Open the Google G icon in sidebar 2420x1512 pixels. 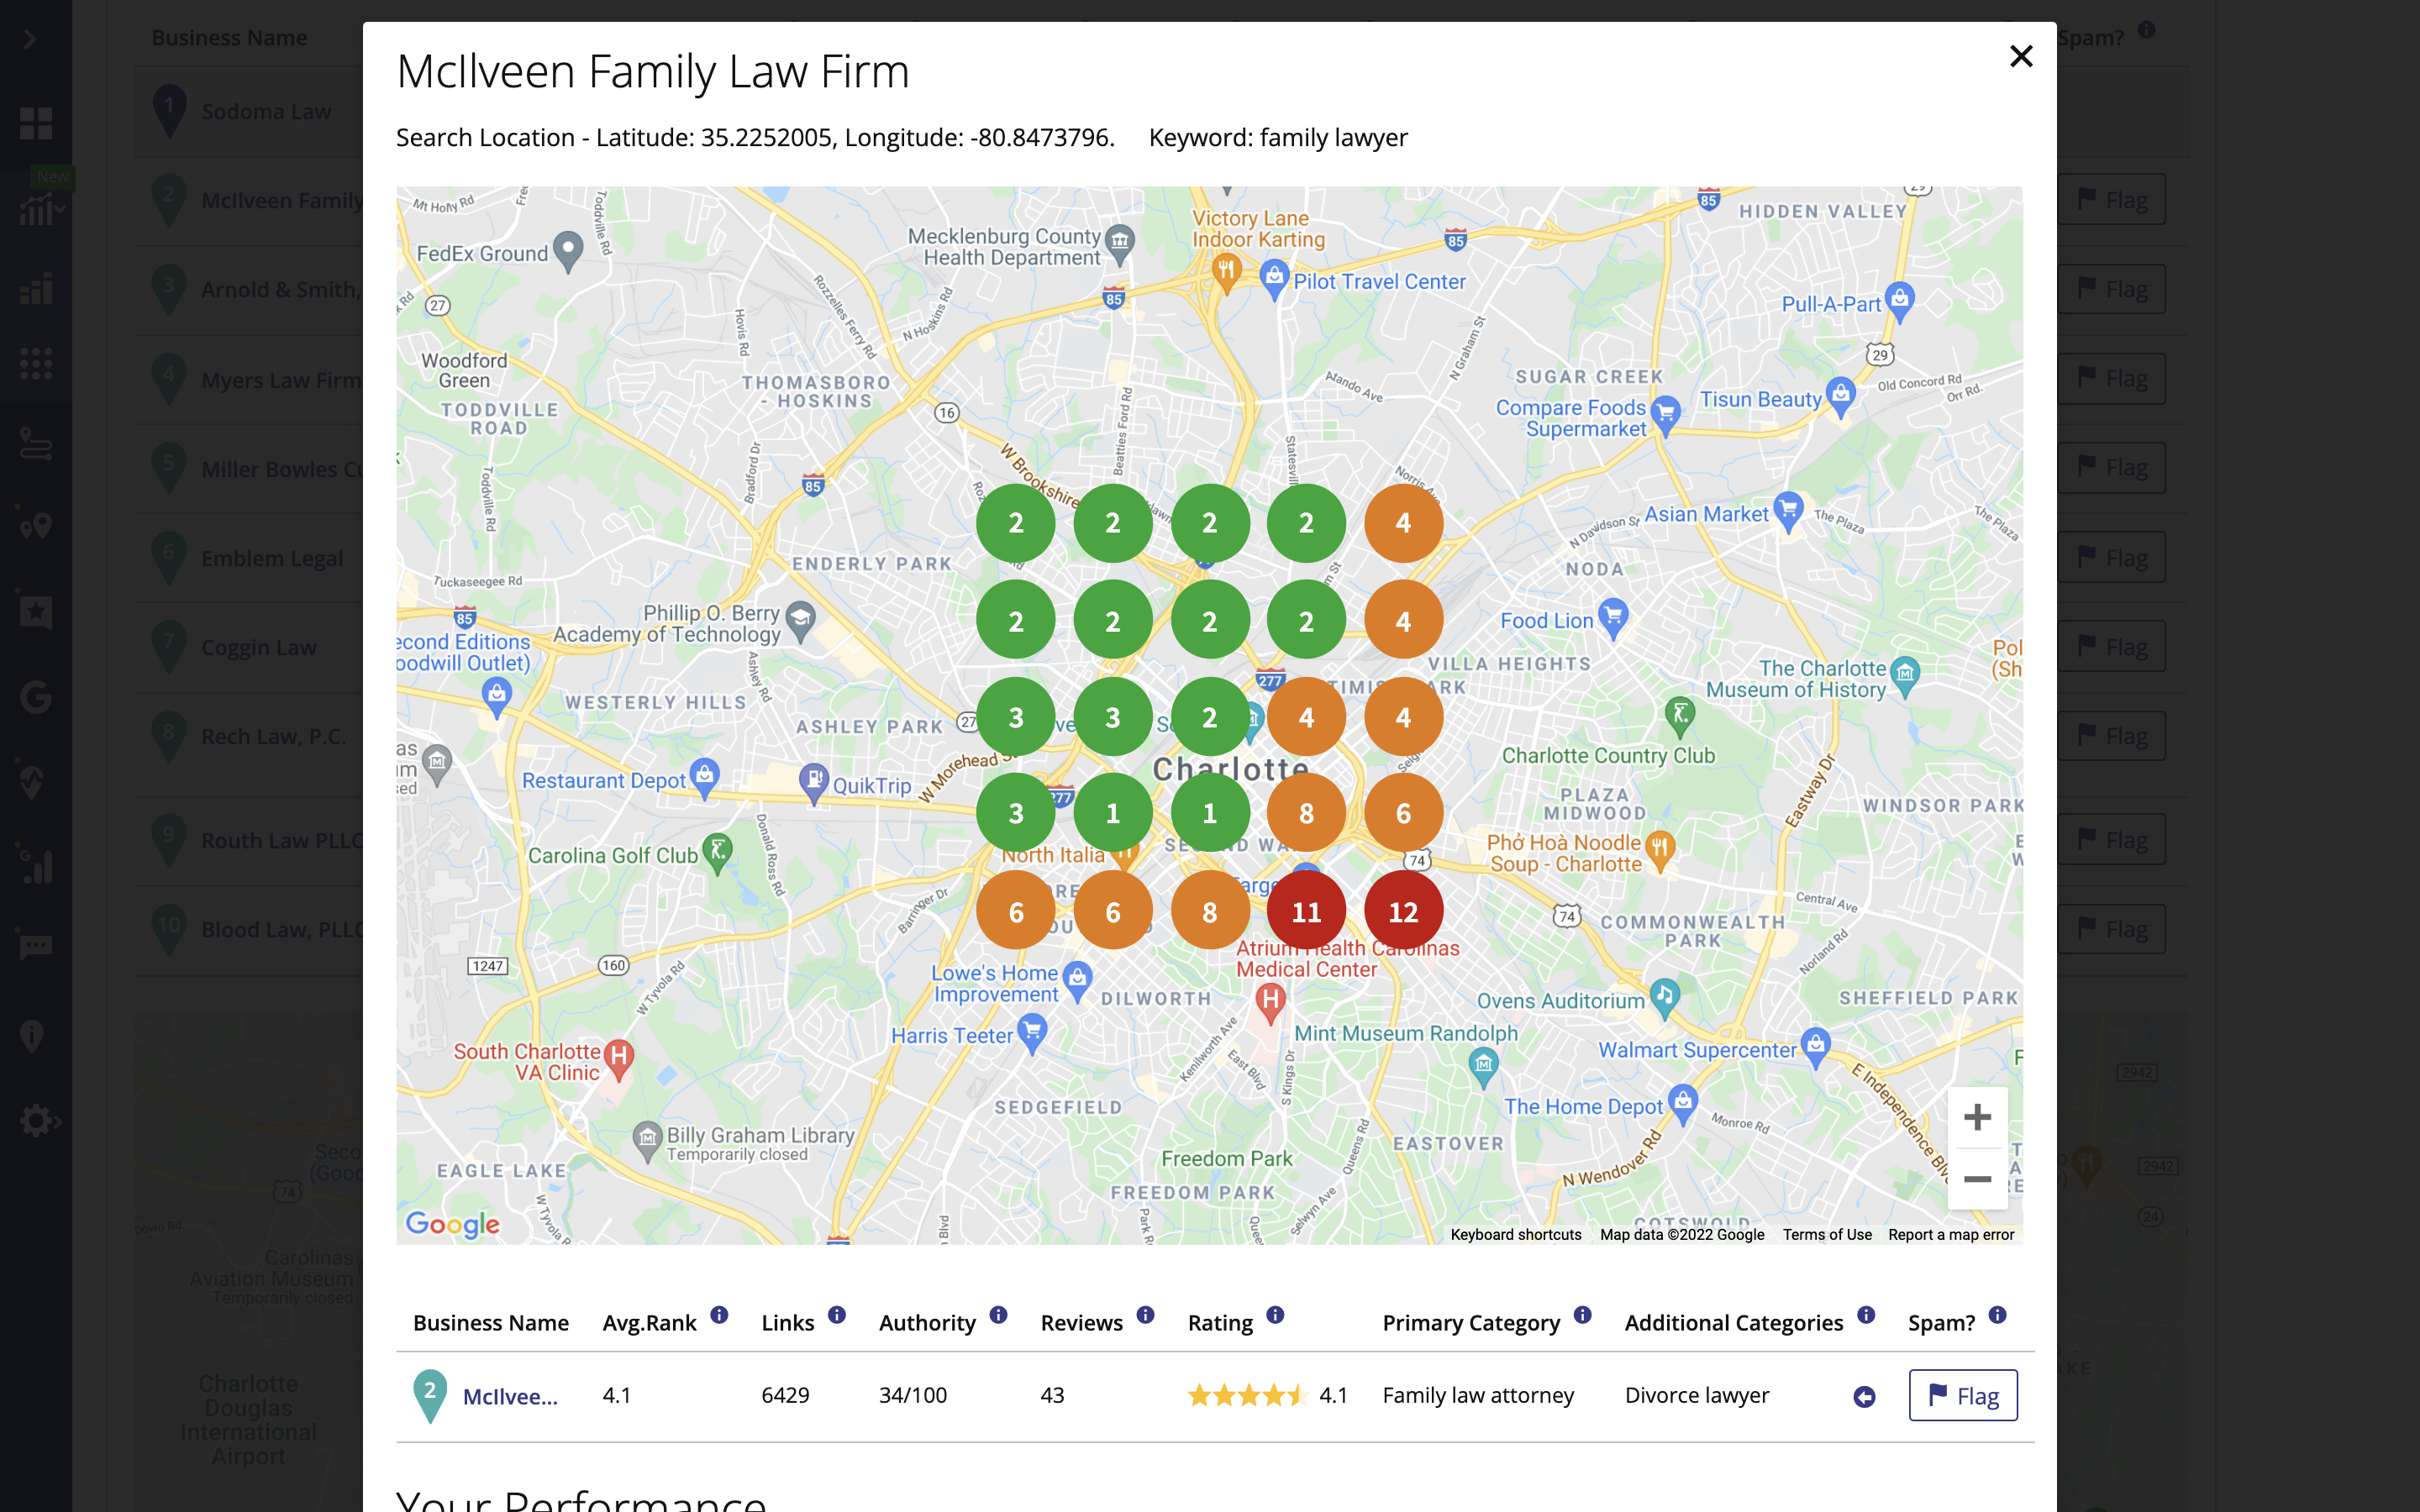36,696
